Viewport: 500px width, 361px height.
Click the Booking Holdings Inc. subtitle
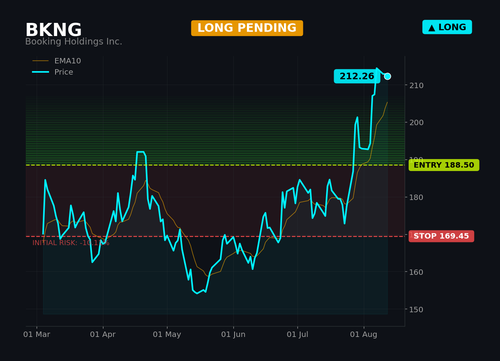(x=74, y=42)
